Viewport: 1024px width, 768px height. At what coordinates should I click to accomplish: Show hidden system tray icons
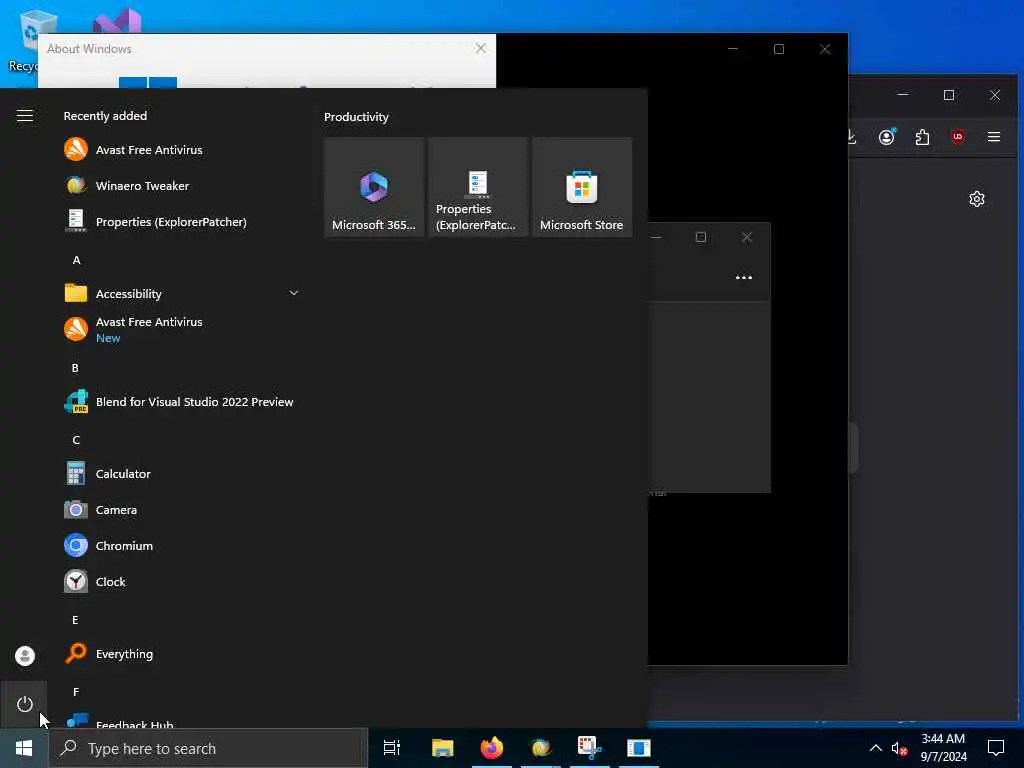[876, 748]
